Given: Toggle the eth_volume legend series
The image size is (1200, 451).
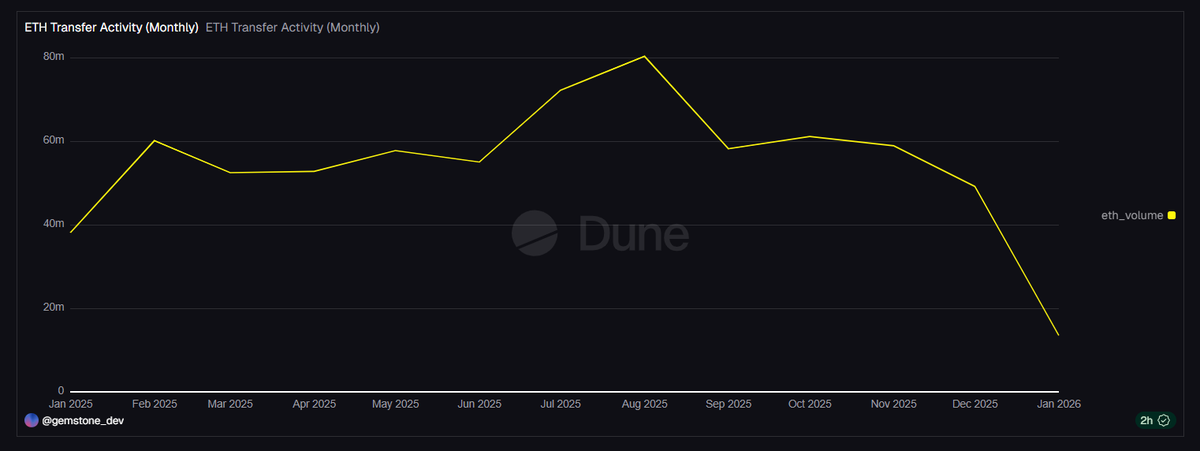Looking at the screenshot, I should click(x=1138, y=215).
